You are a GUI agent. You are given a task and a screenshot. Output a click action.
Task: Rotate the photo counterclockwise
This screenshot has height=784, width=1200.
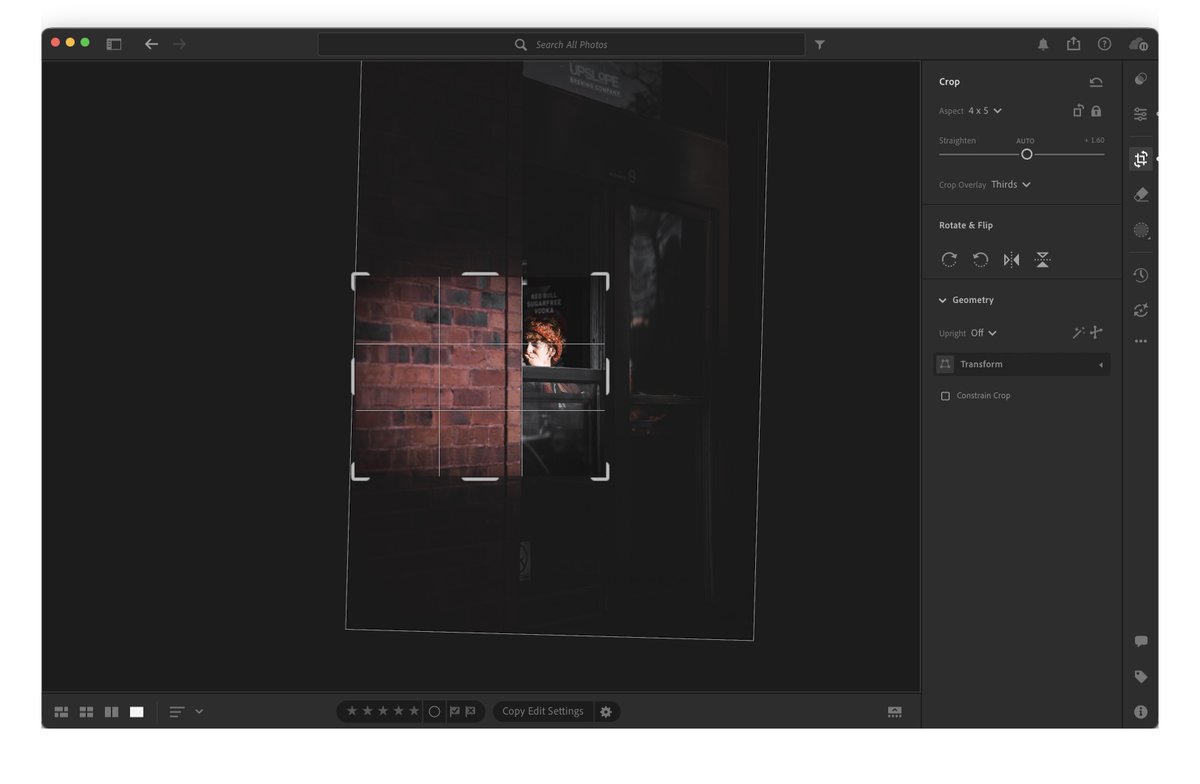[980, 259]
